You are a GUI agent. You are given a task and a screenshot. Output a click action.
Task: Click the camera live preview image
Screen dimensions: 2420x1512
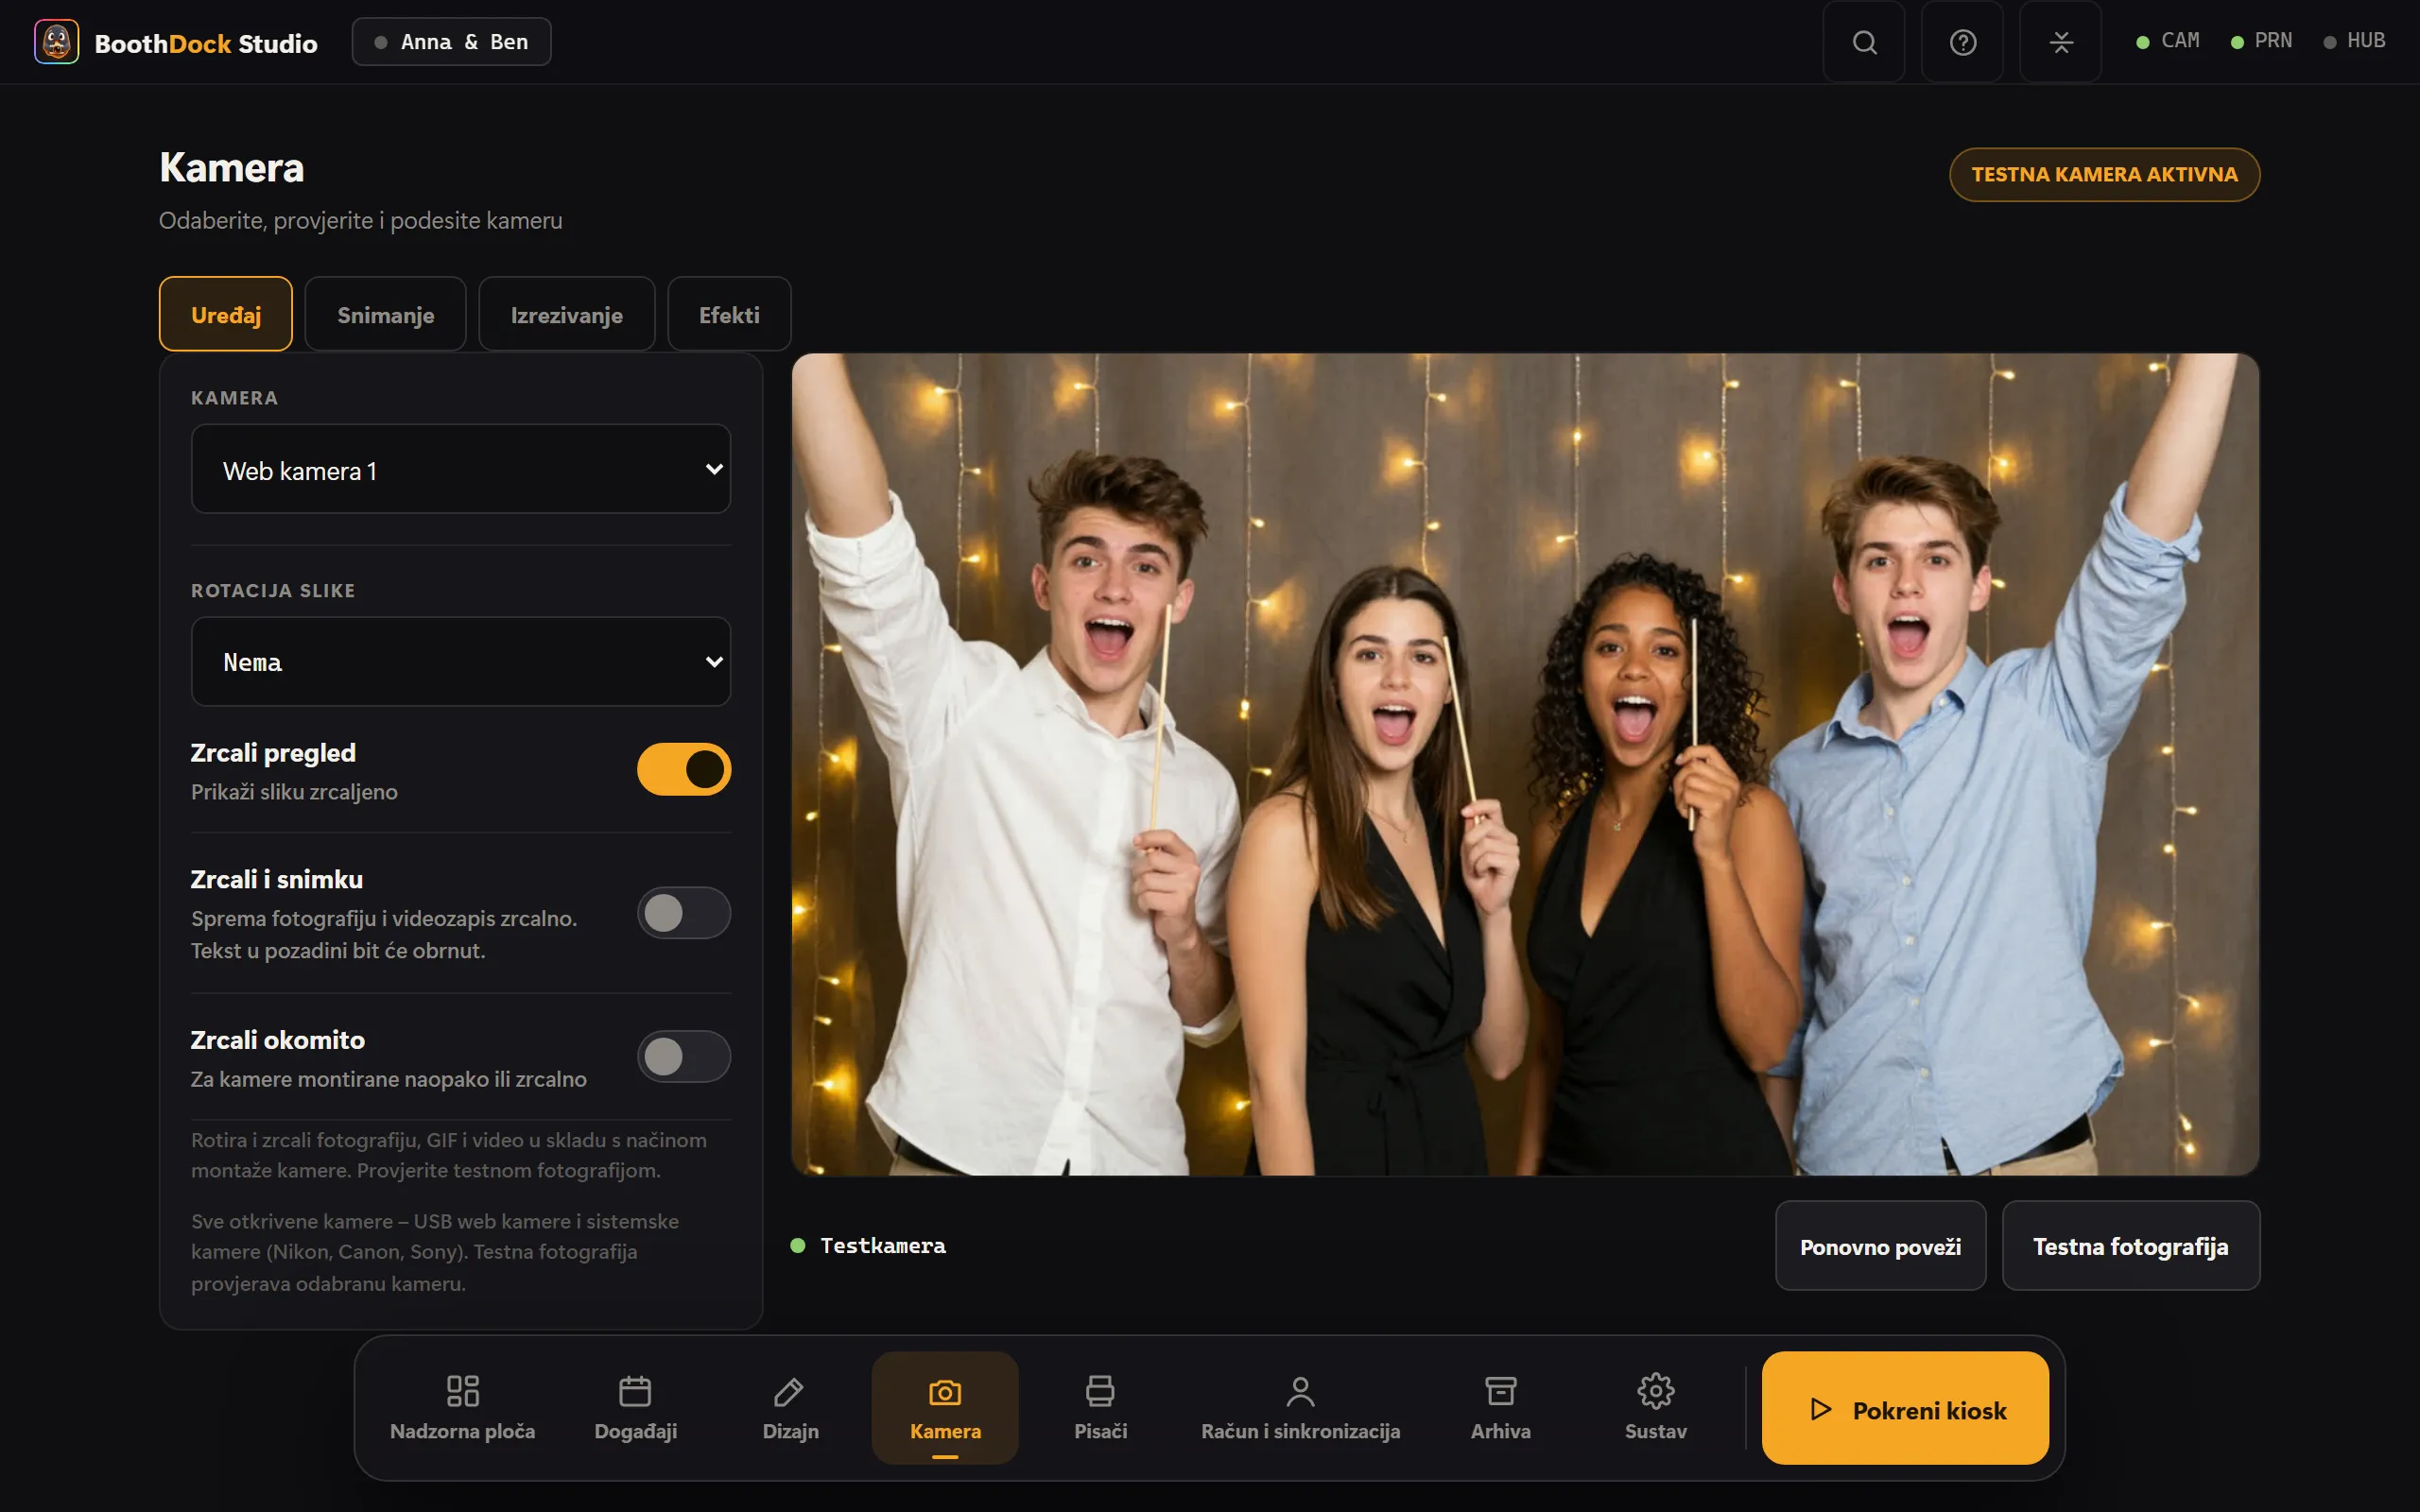pyautogui.click(x=1525, y=764)
